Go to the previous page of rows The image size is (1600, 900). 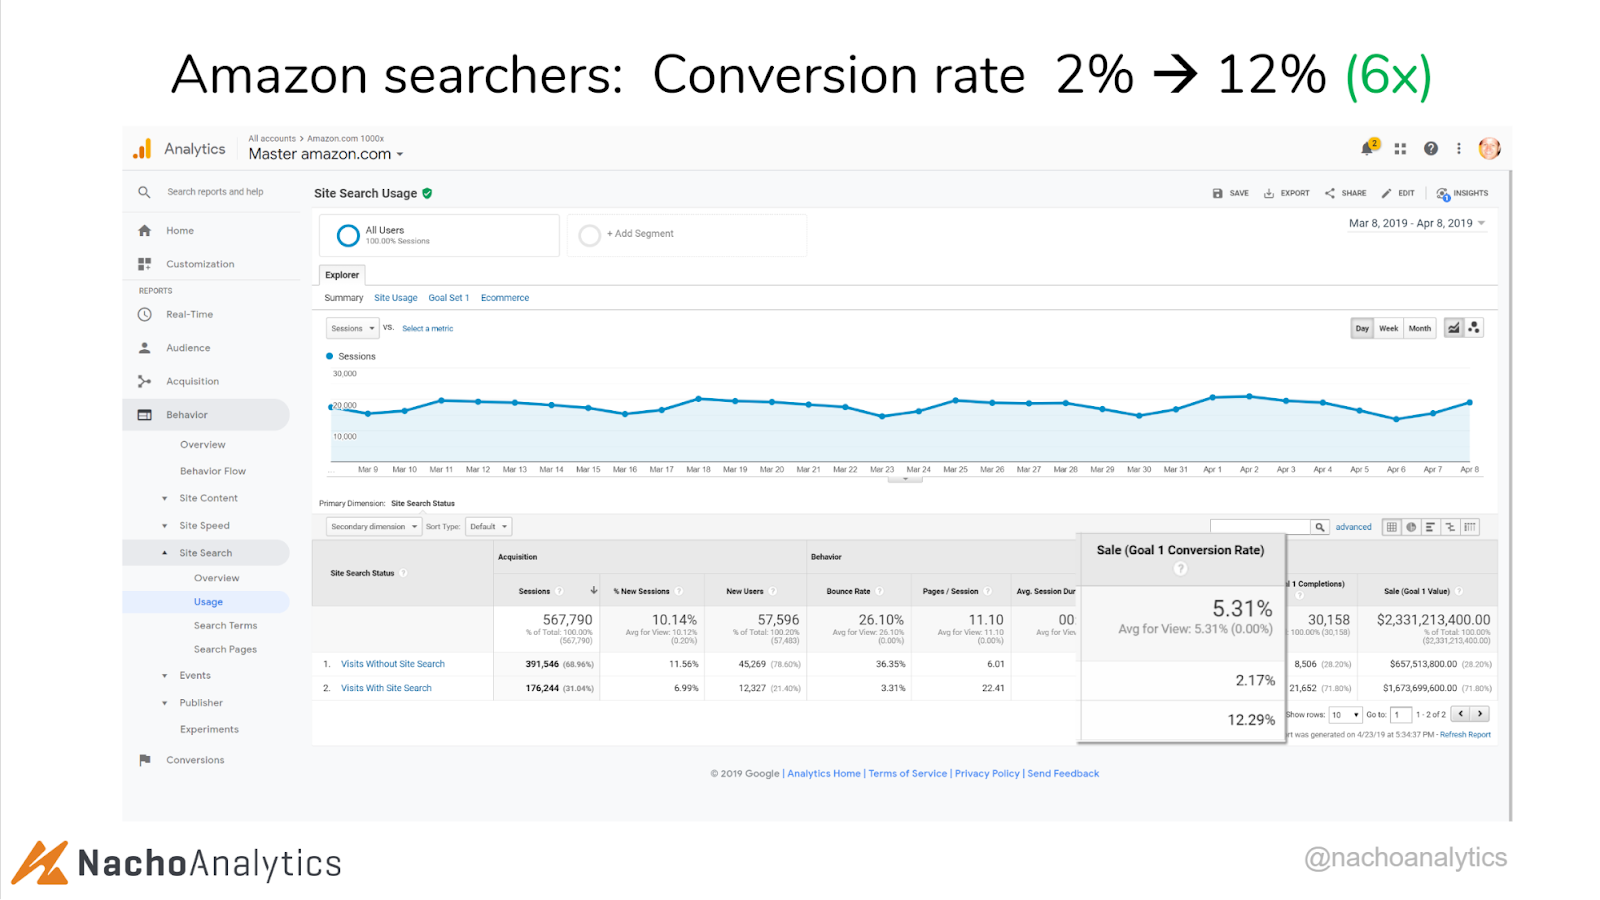(x=1461, y=714)
